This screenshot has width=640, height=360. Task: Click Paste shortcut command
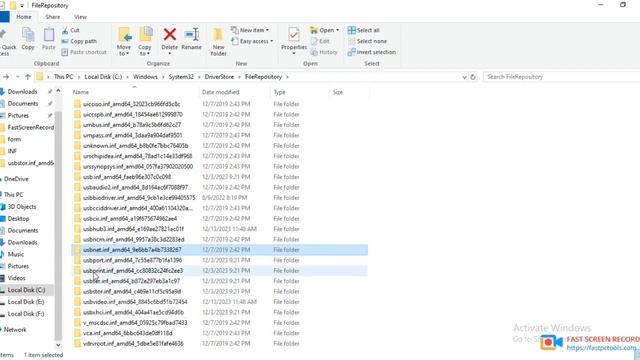coord(84,52)
